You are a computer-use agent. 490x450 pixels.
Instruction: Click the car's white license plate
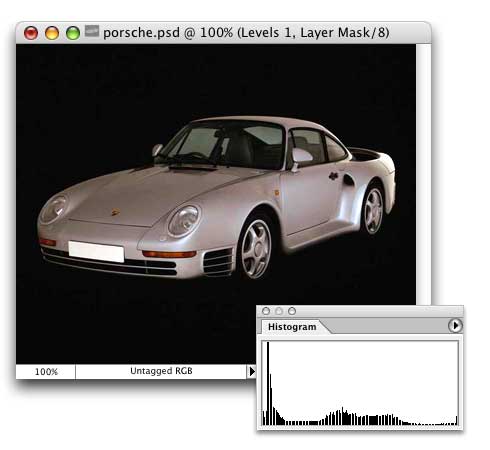pos(96,251)
